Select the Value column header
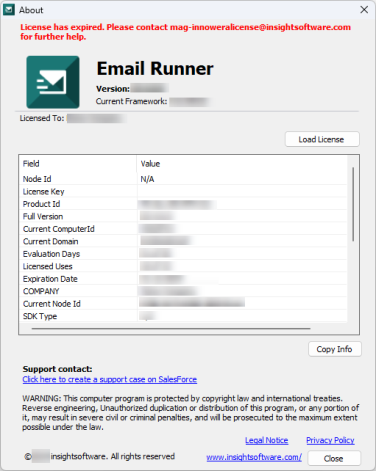Image resolution: width=376 pixels, height=471 pixels. click(242, 164)
